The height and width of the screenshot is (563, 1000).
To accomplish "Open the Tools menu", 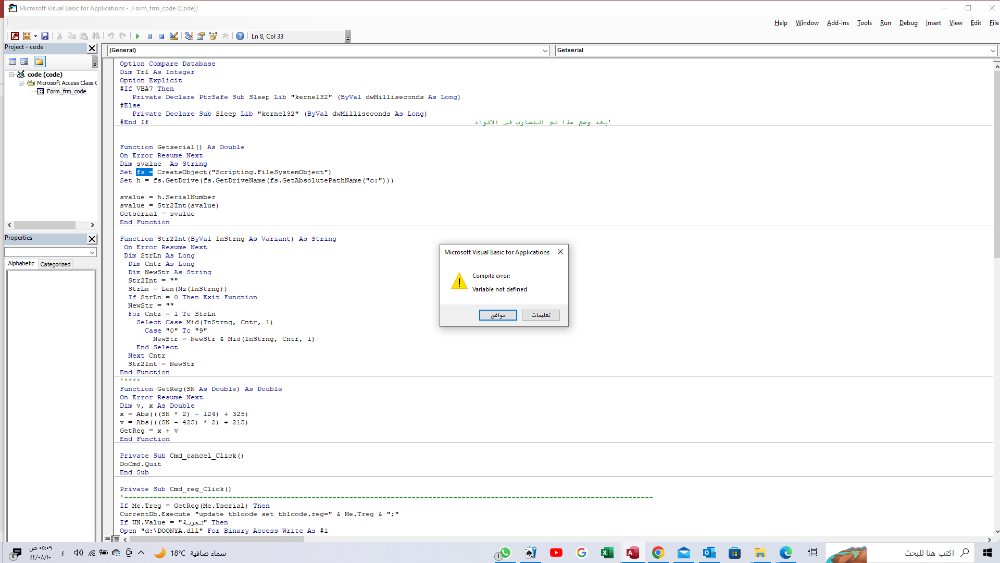I will [x=864, y=23].
